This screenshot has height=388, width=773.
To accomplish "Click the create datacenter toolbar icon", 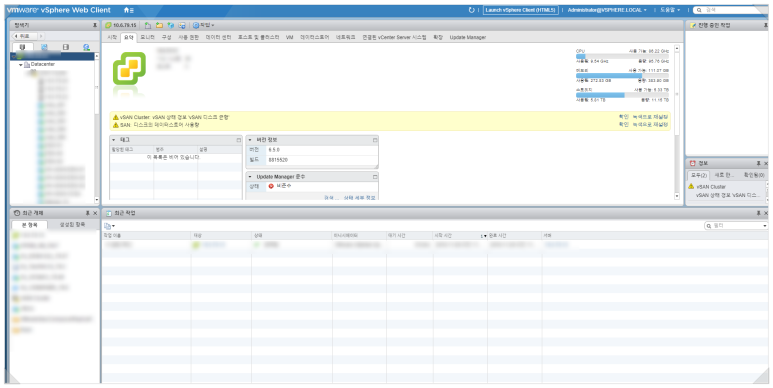I will (x=148, y=25).
